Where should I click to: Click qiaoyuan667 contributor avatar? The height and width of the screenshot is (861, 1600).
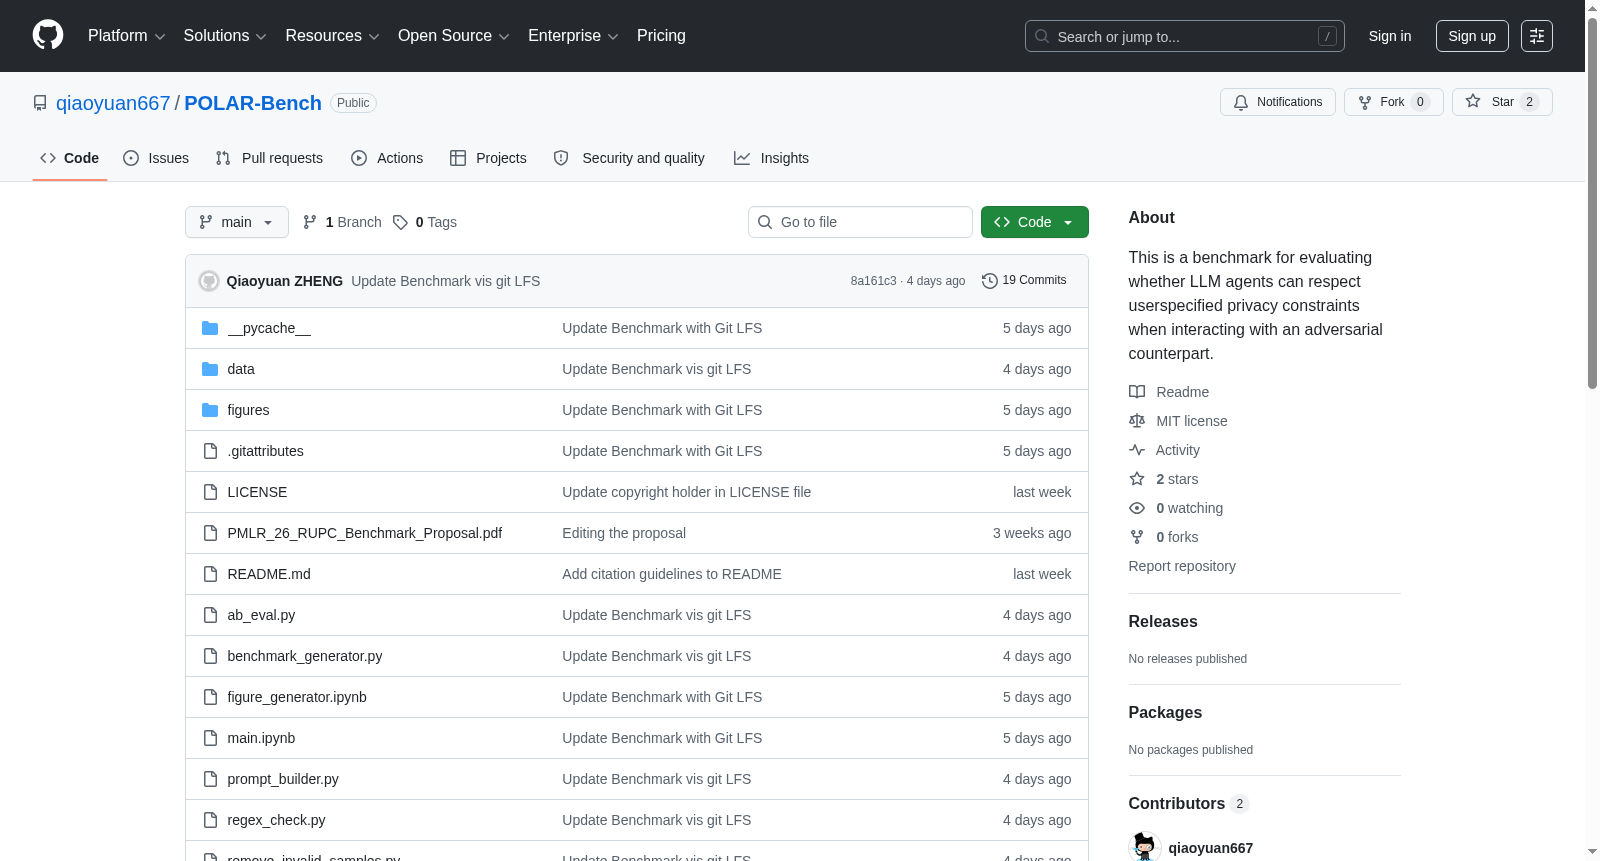click(x=1144, y=847)
